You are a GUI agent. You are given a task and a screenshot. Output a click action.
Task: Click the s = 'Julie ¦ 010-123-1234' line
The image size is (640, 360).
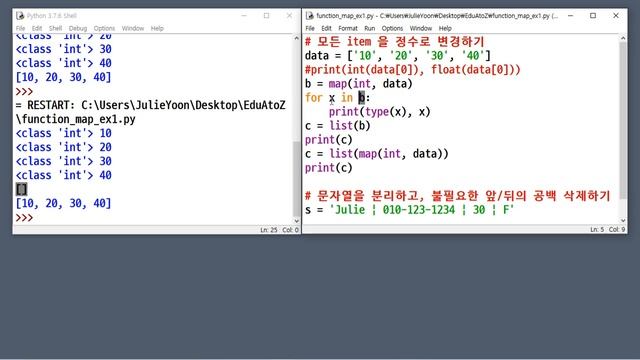point(409,210)
